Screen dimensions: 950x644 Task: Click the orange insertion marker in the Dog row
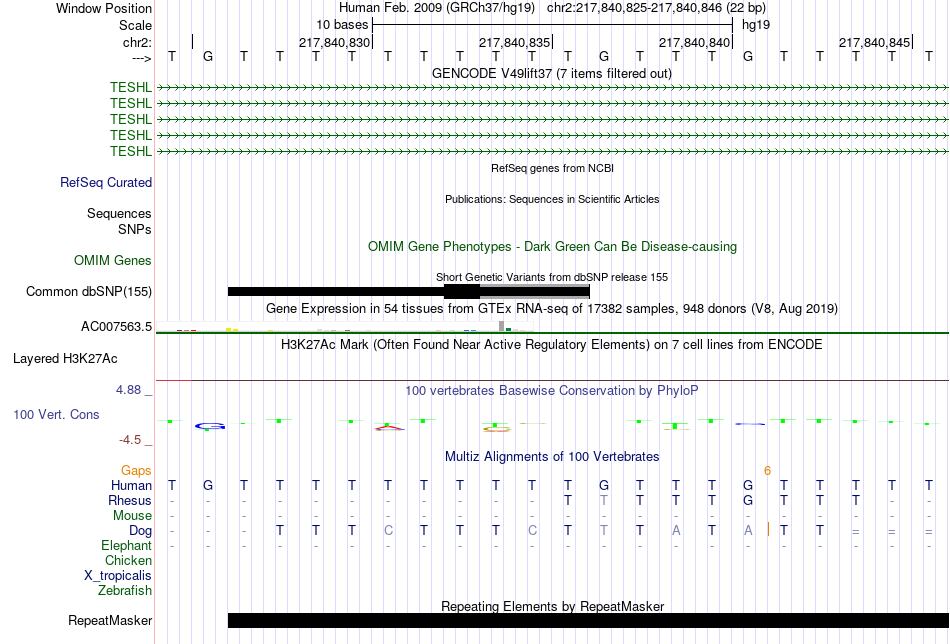768,529
